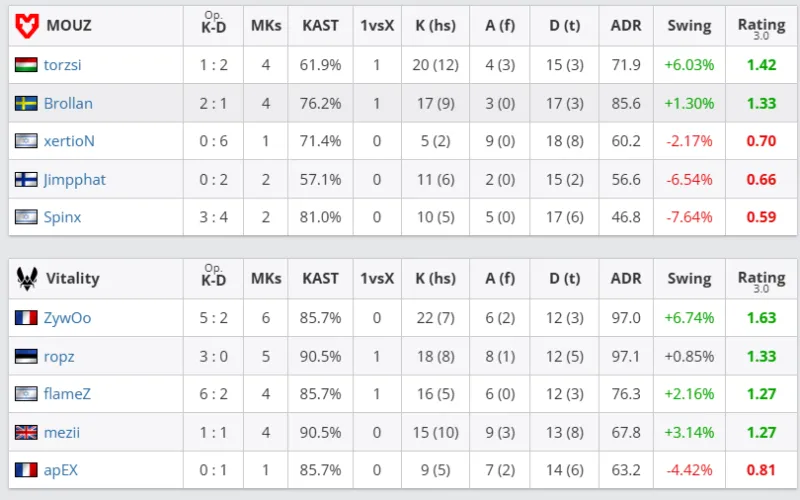Open ZywOo player profile link

(68, 318)
